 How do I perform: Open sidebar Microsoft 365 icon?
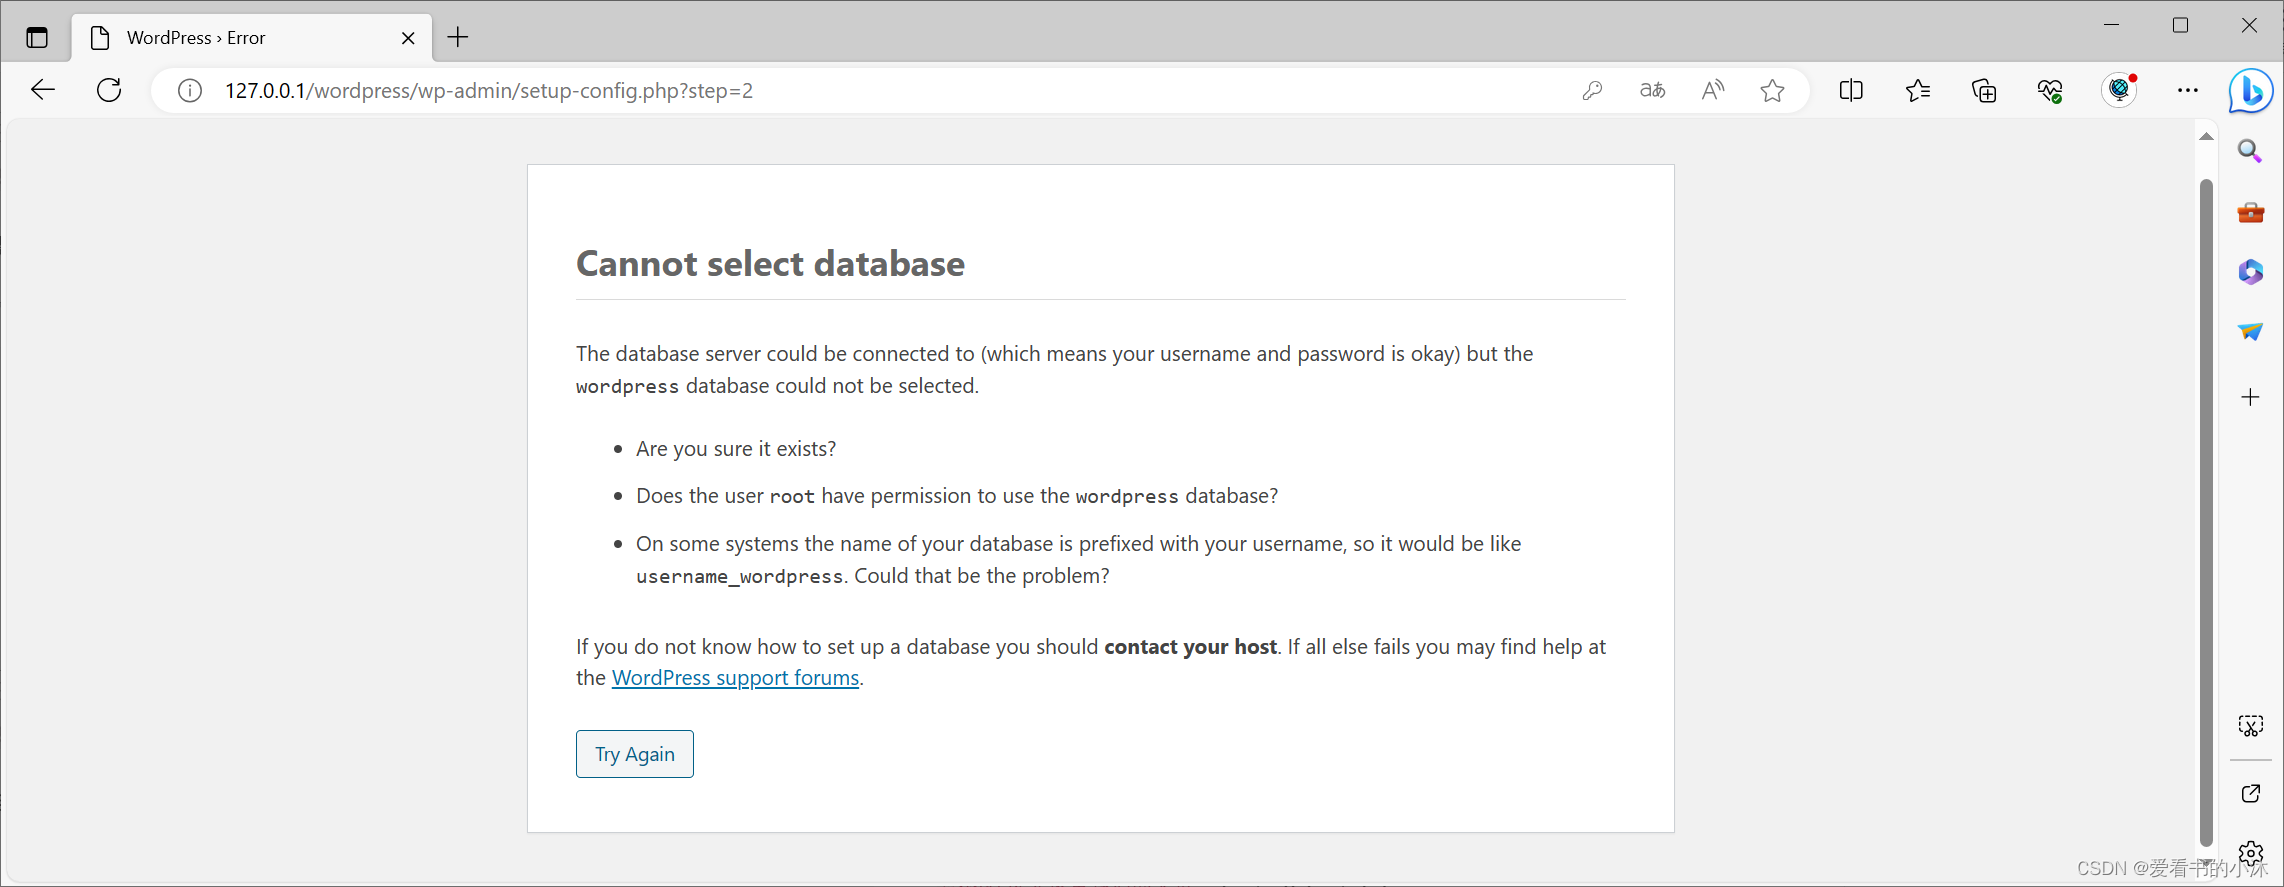pos(2250,272)
